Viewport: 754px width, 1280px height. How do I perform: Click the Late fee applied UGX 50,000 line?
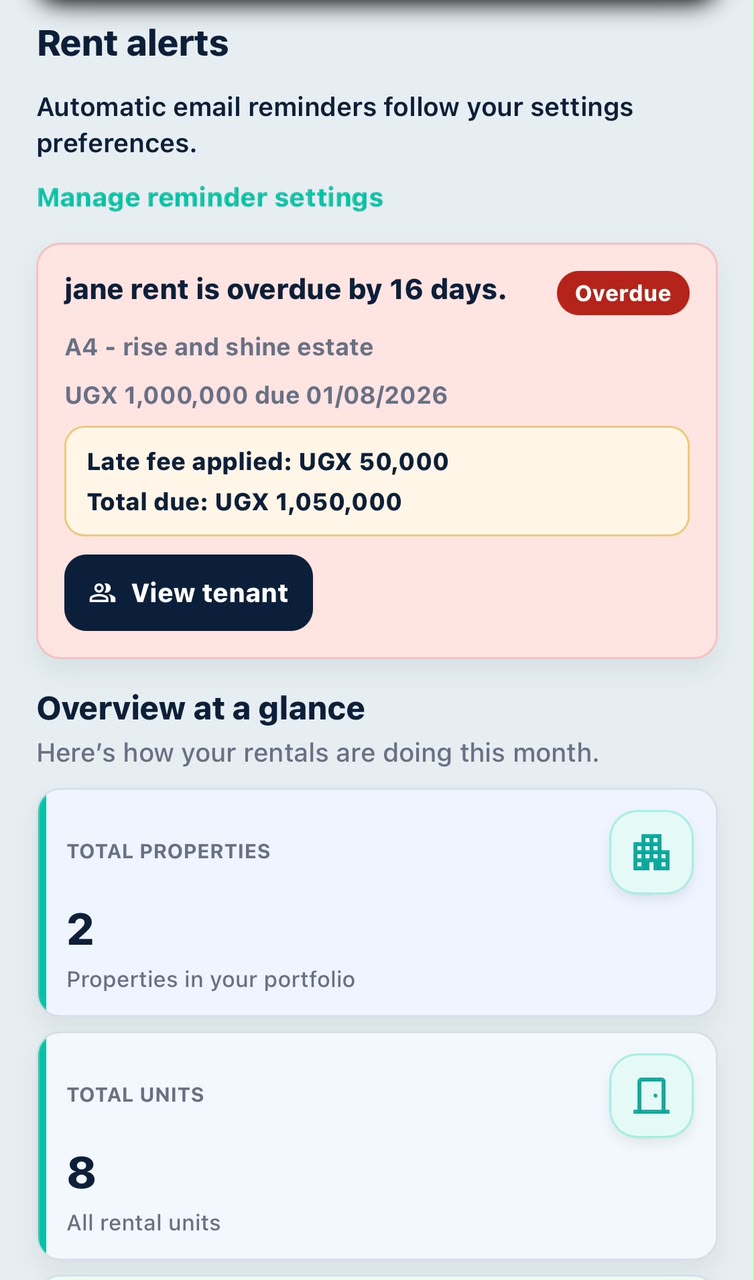coord(268,462)
